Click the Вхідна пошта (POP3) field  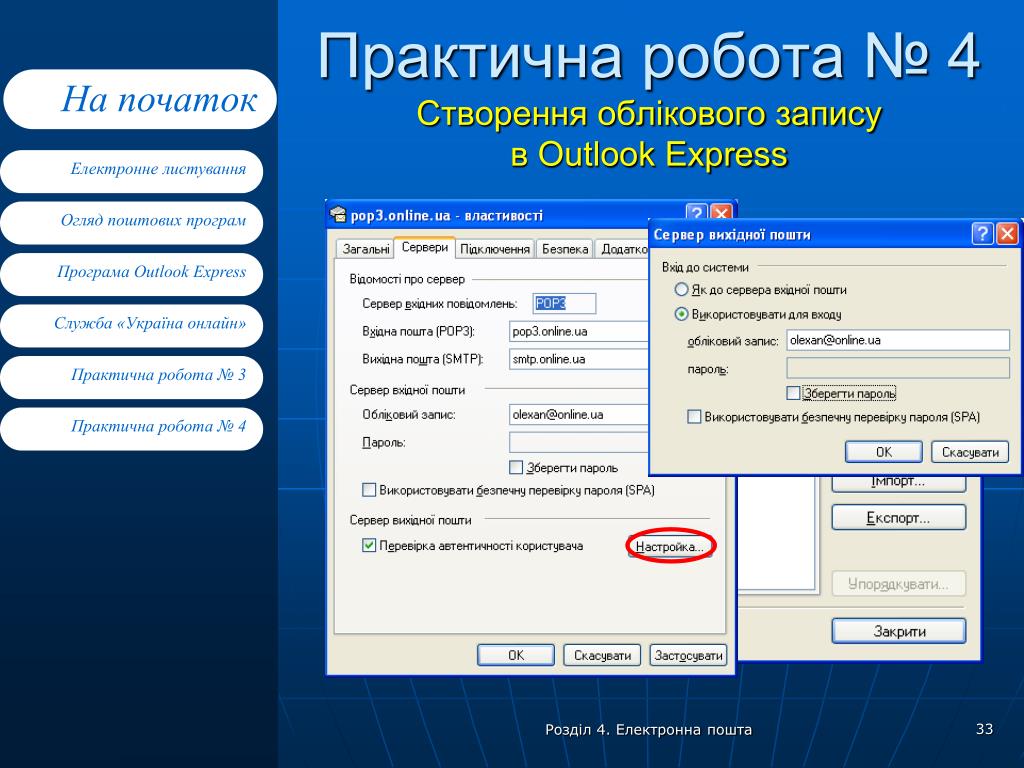tap(579, 331)
